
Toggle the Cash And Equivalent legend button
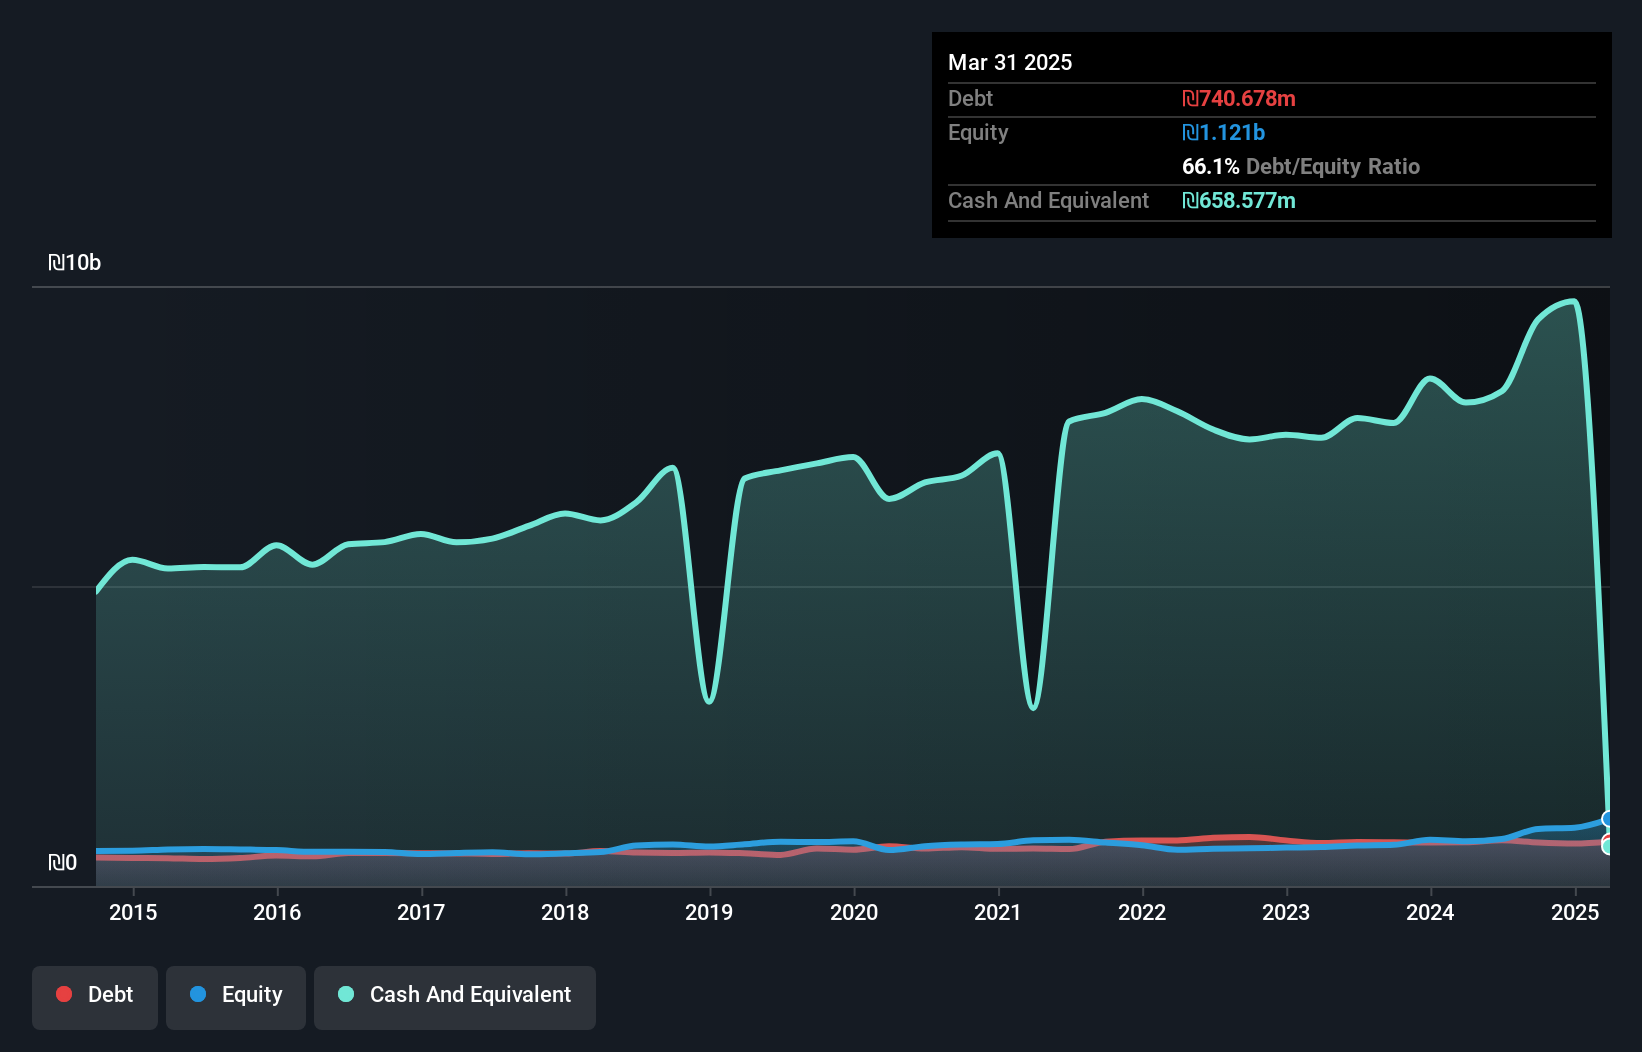[x=455, y=997]
